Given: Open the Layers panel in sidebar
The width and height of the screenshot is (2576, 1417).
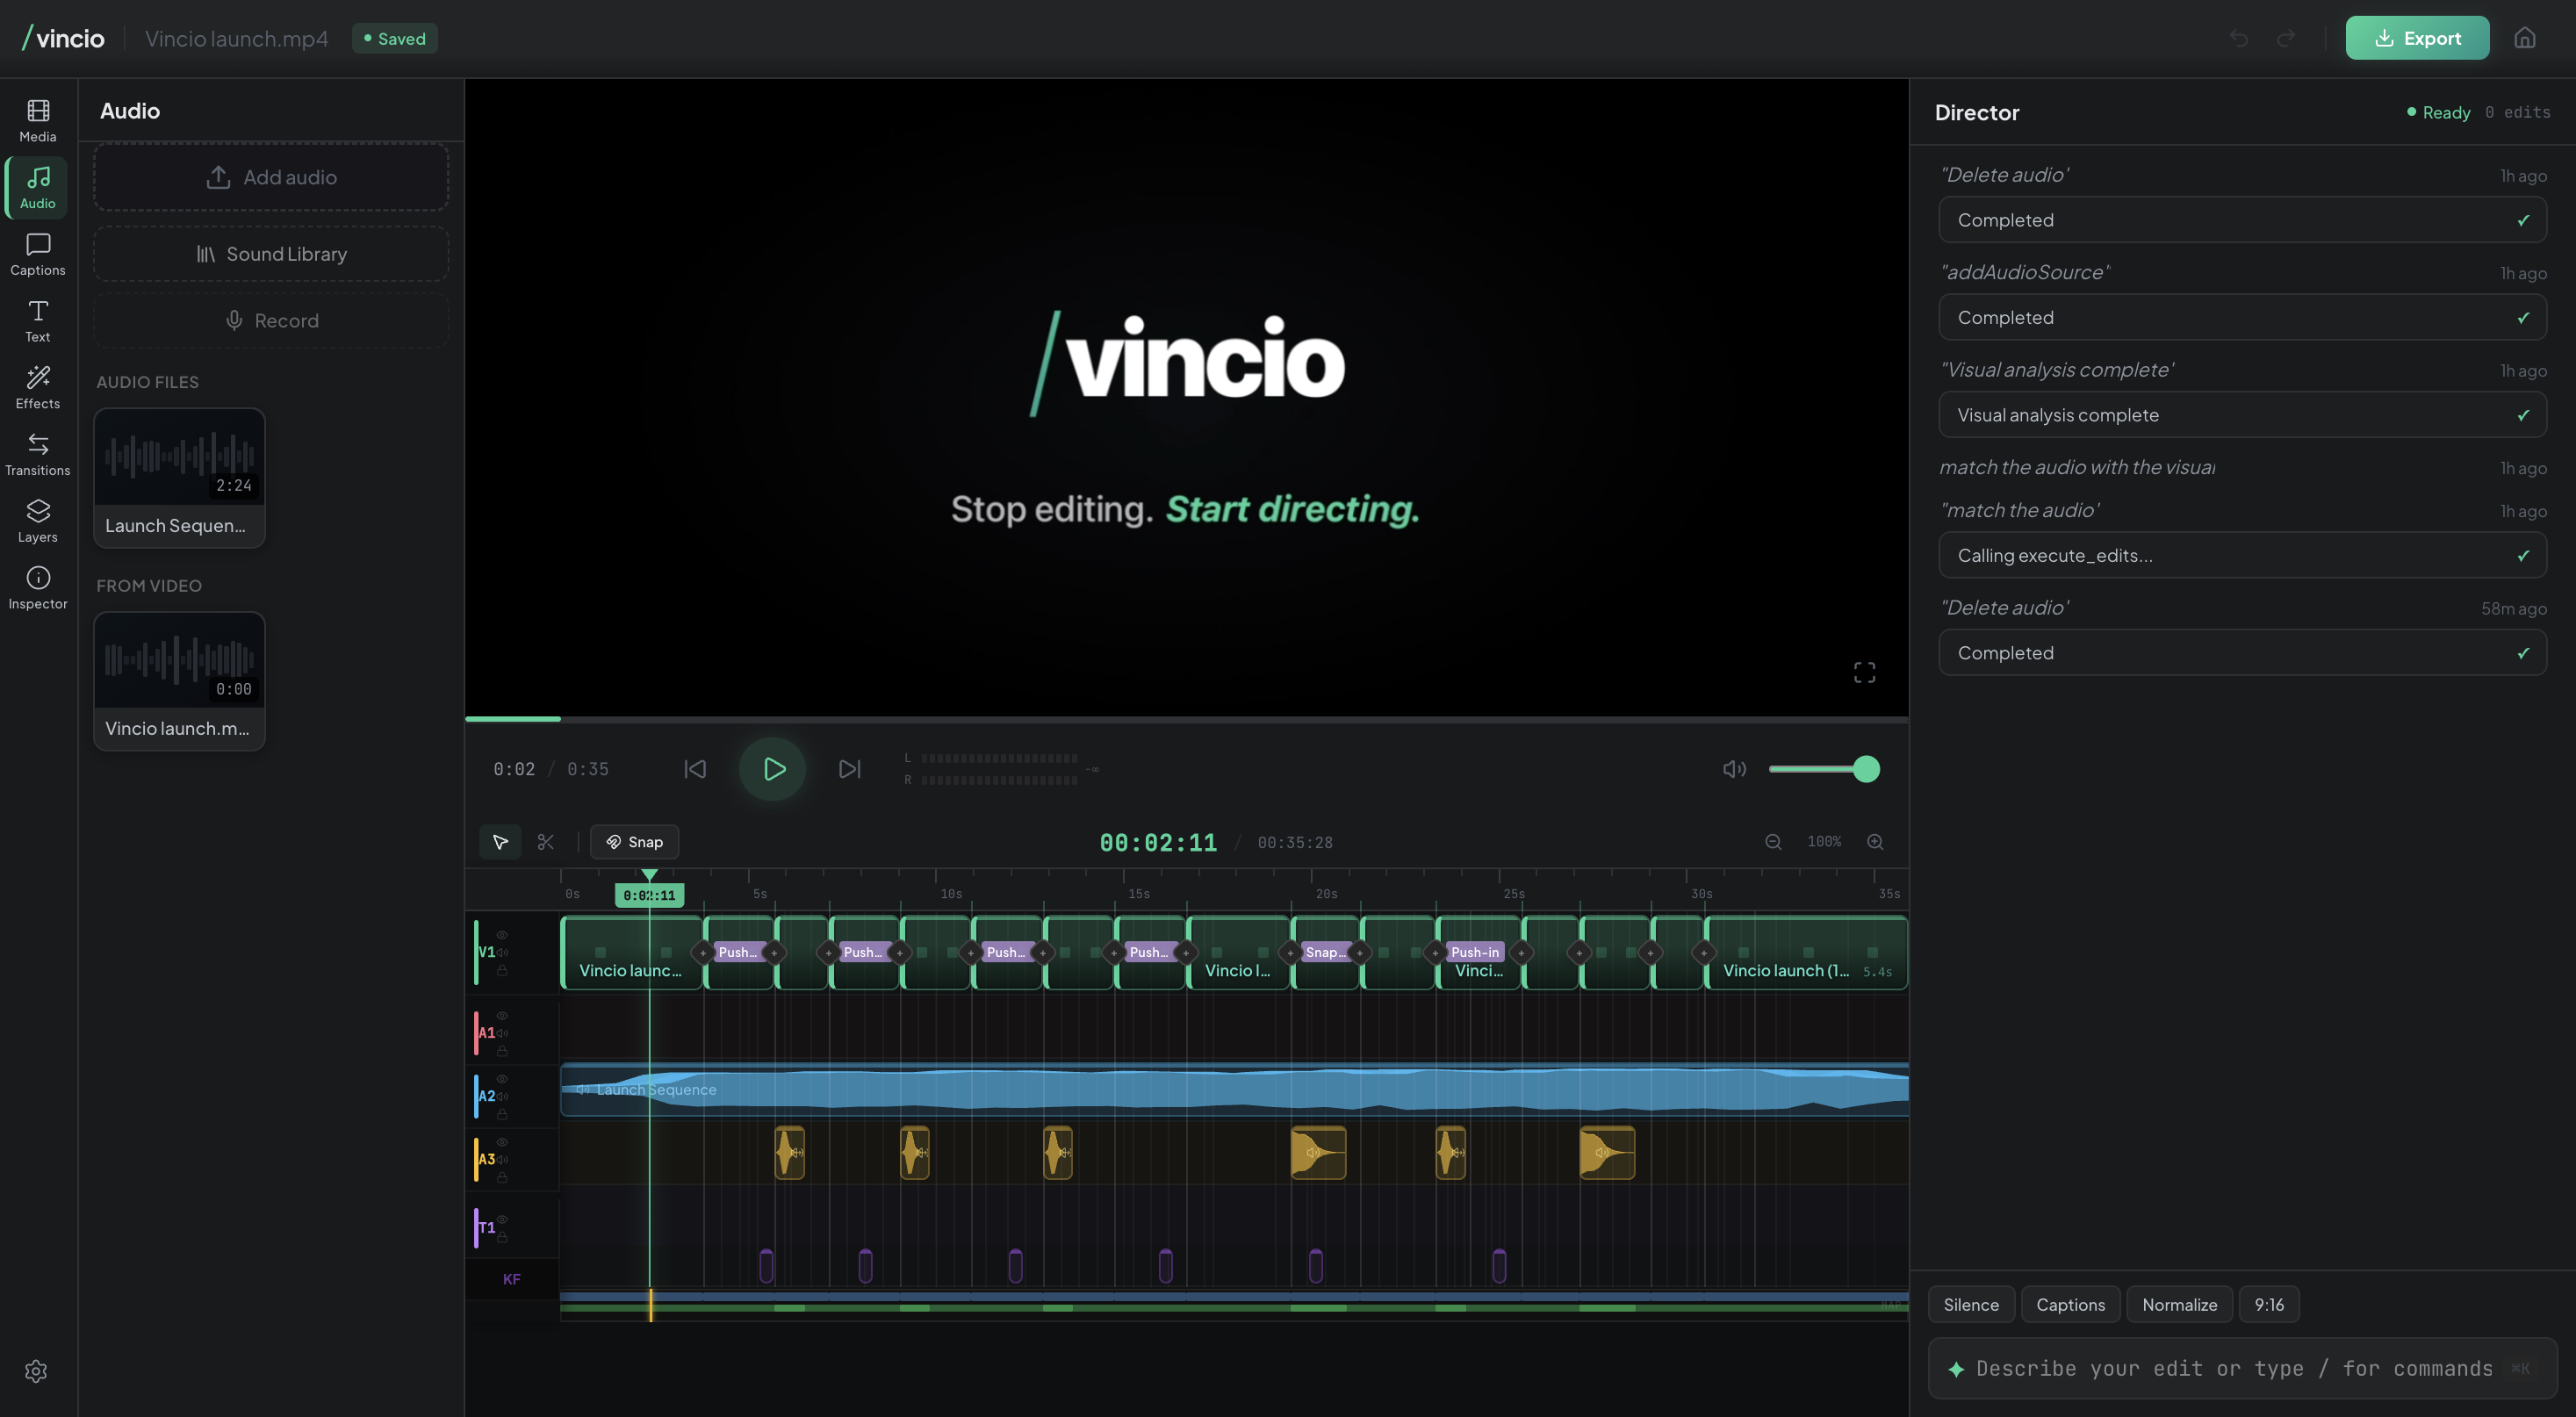Looking at the screenshot, I should [38, 521].
